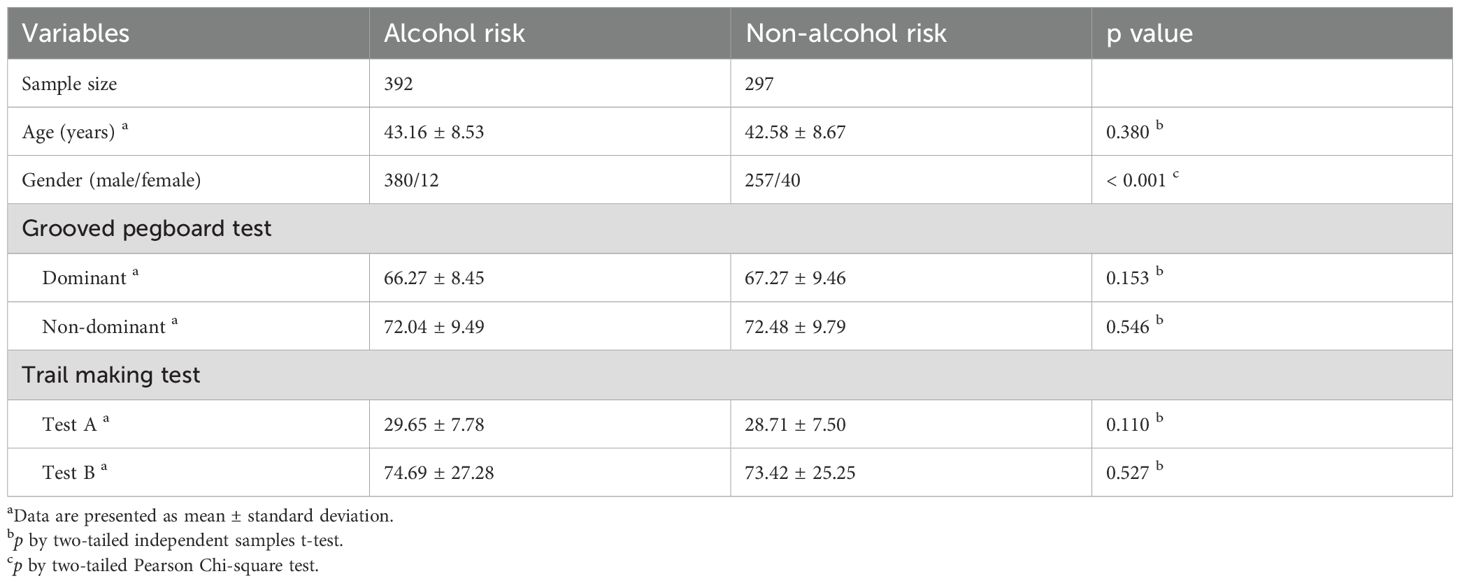Click the Alcohol risk column header
This screenshot has width=1460, height=583.
tap(455, 33)
